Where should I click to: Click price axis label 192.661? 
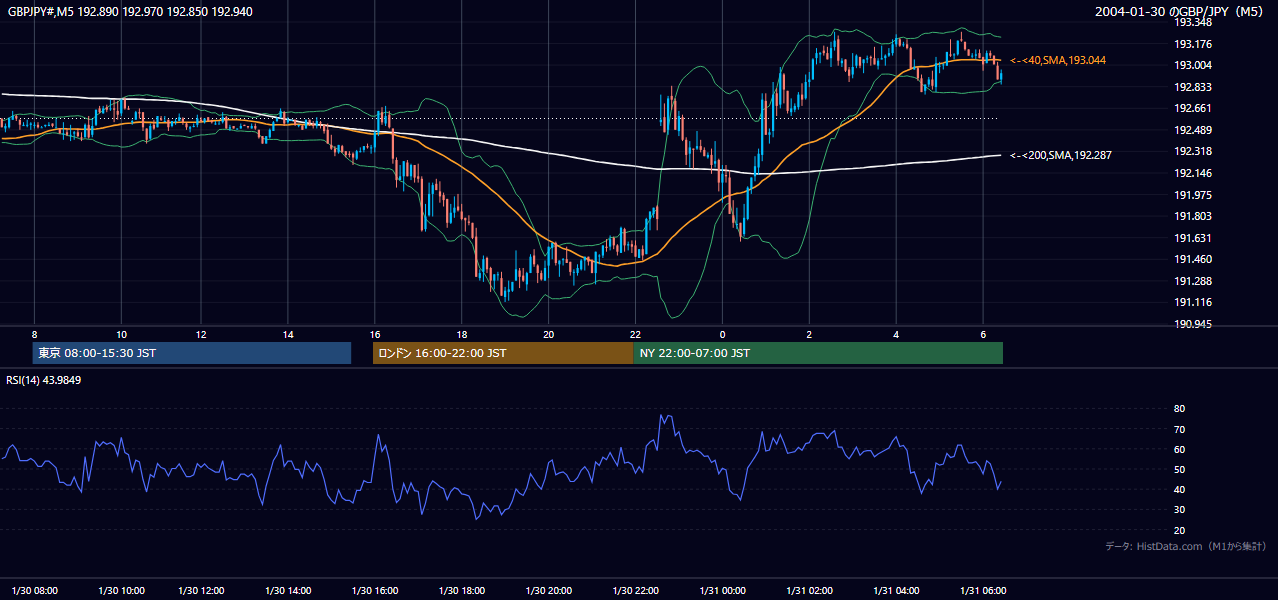1193,109
